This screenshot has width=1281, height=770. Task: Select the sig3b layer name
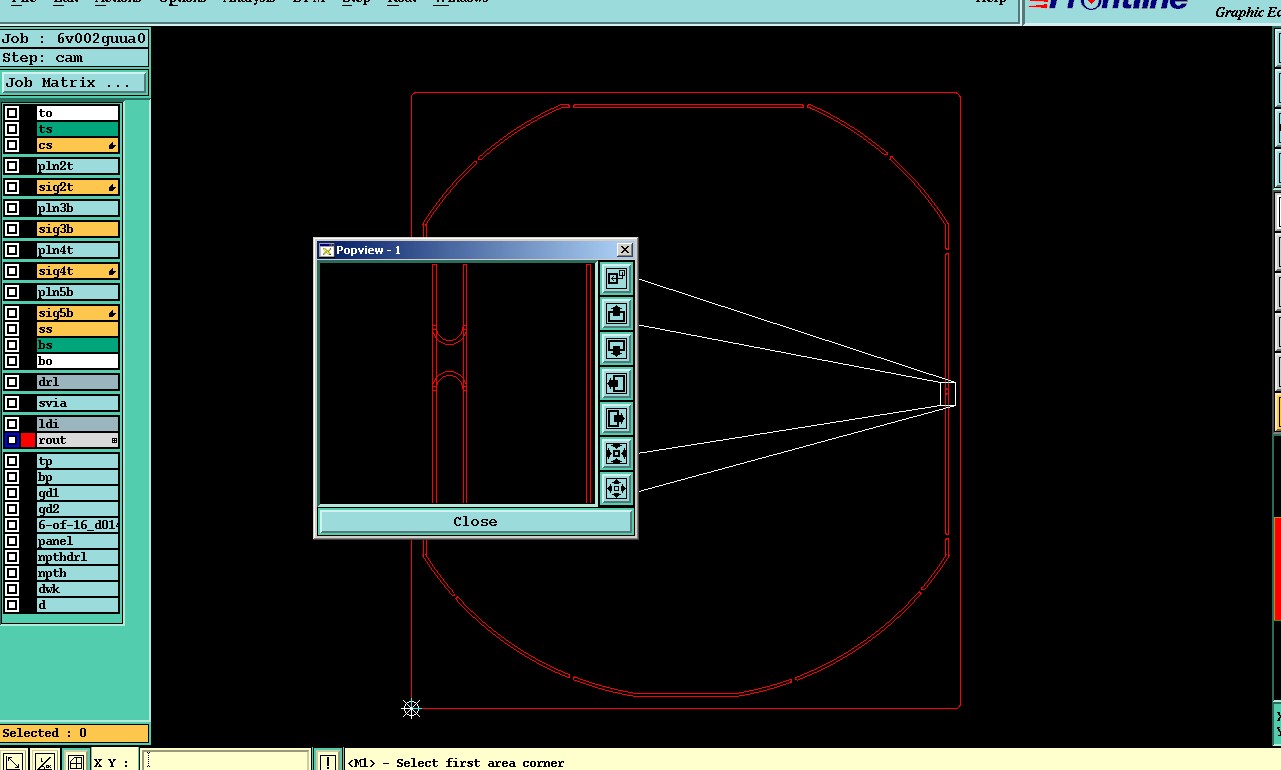78,229
